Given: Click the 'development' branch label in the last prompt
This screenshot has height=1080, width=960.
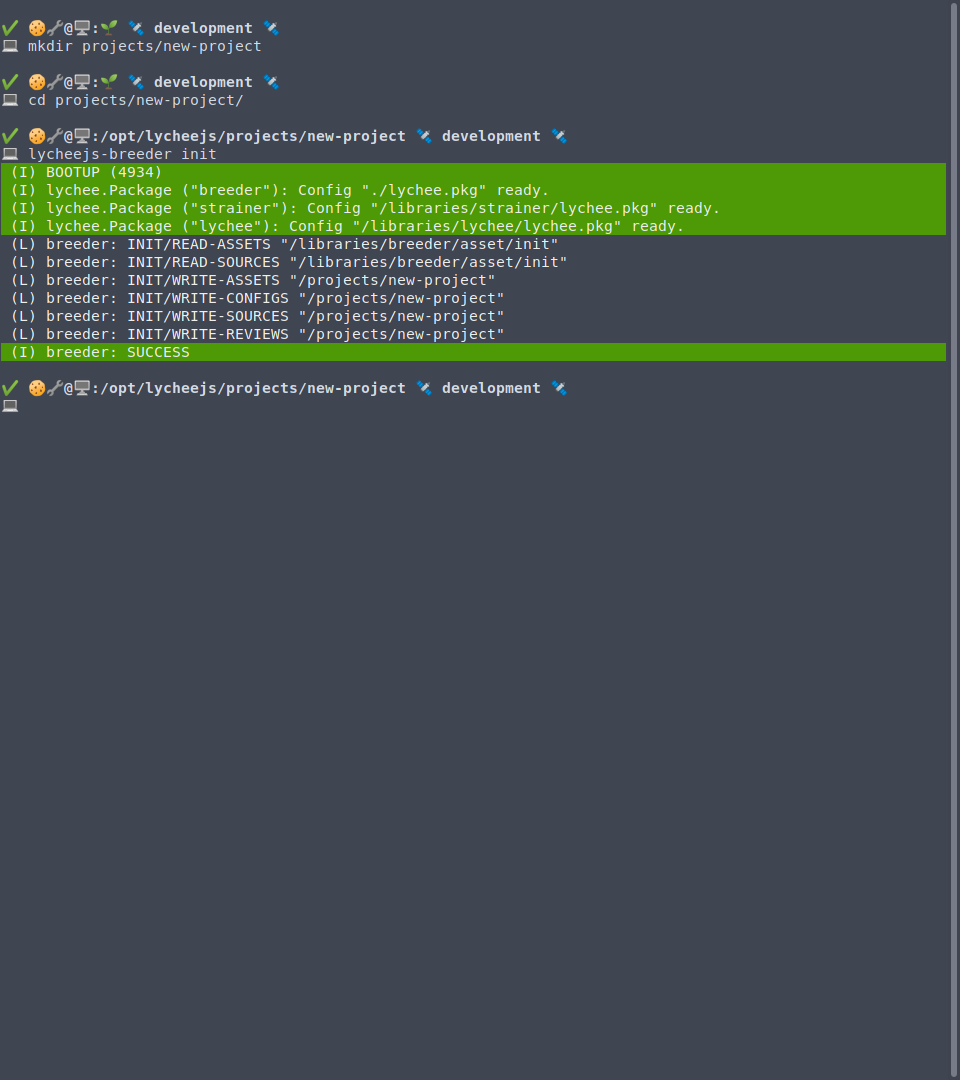Looking at the screenshot, I should point(491,388).
